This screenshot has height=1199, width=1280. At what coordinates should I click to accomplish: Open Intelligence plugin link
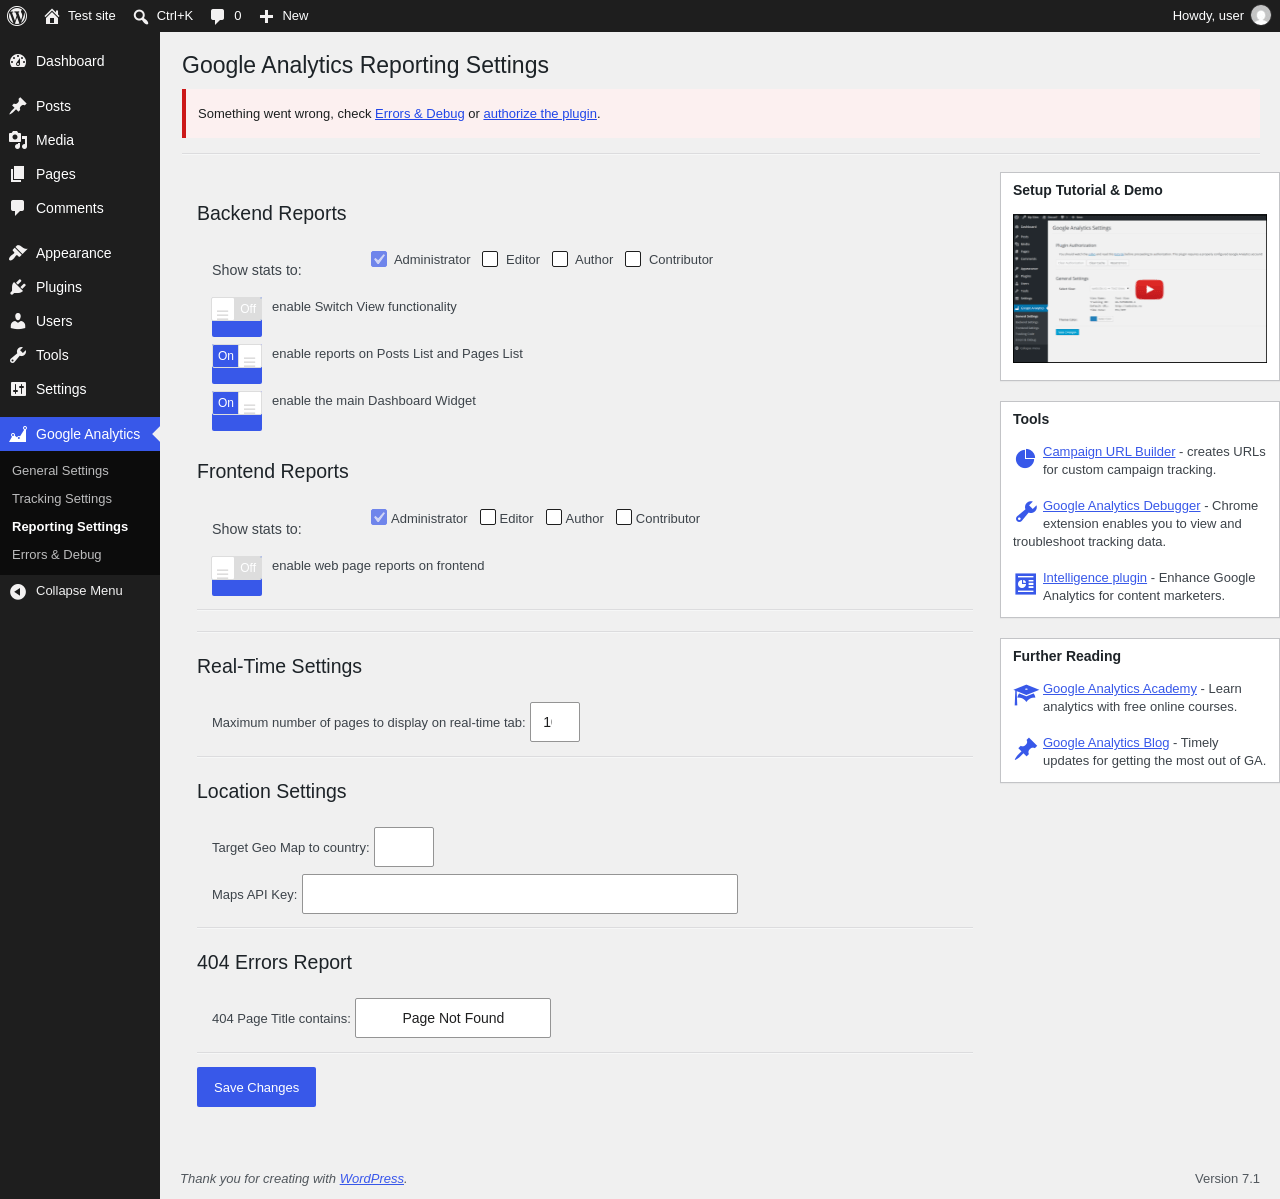[x=1095, y=578]
